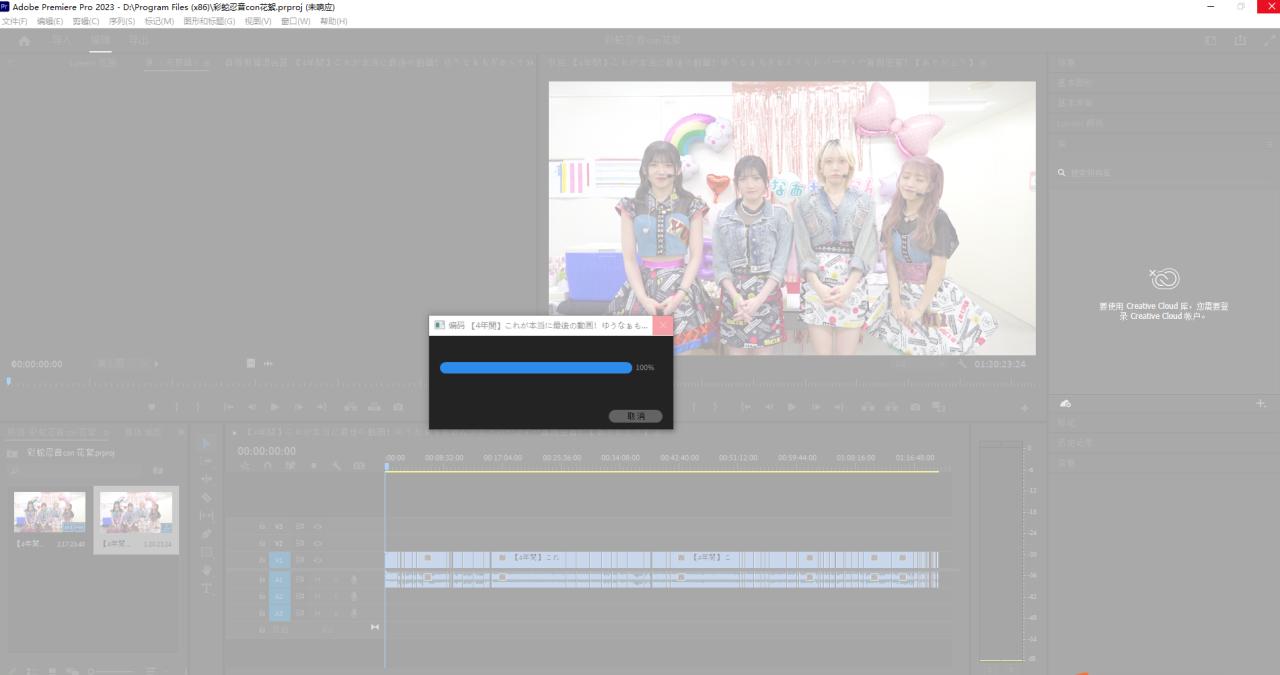
Task: Enable voice-over record on track A1
Action: click(x=354, y=579)
